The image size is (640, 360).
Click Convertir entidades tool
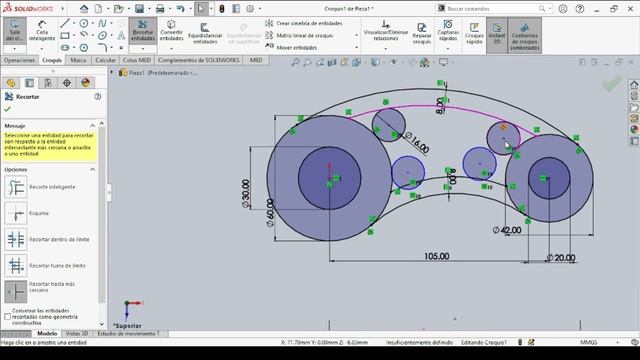point(171,31)
